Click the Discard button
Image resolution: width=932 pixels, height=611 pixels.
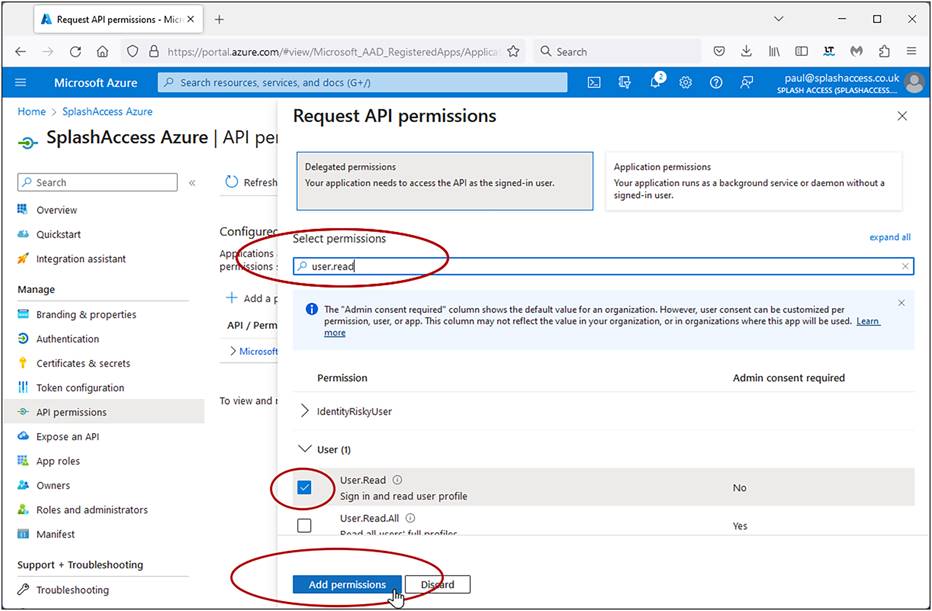pyautogui.click(x=437, y=584)
